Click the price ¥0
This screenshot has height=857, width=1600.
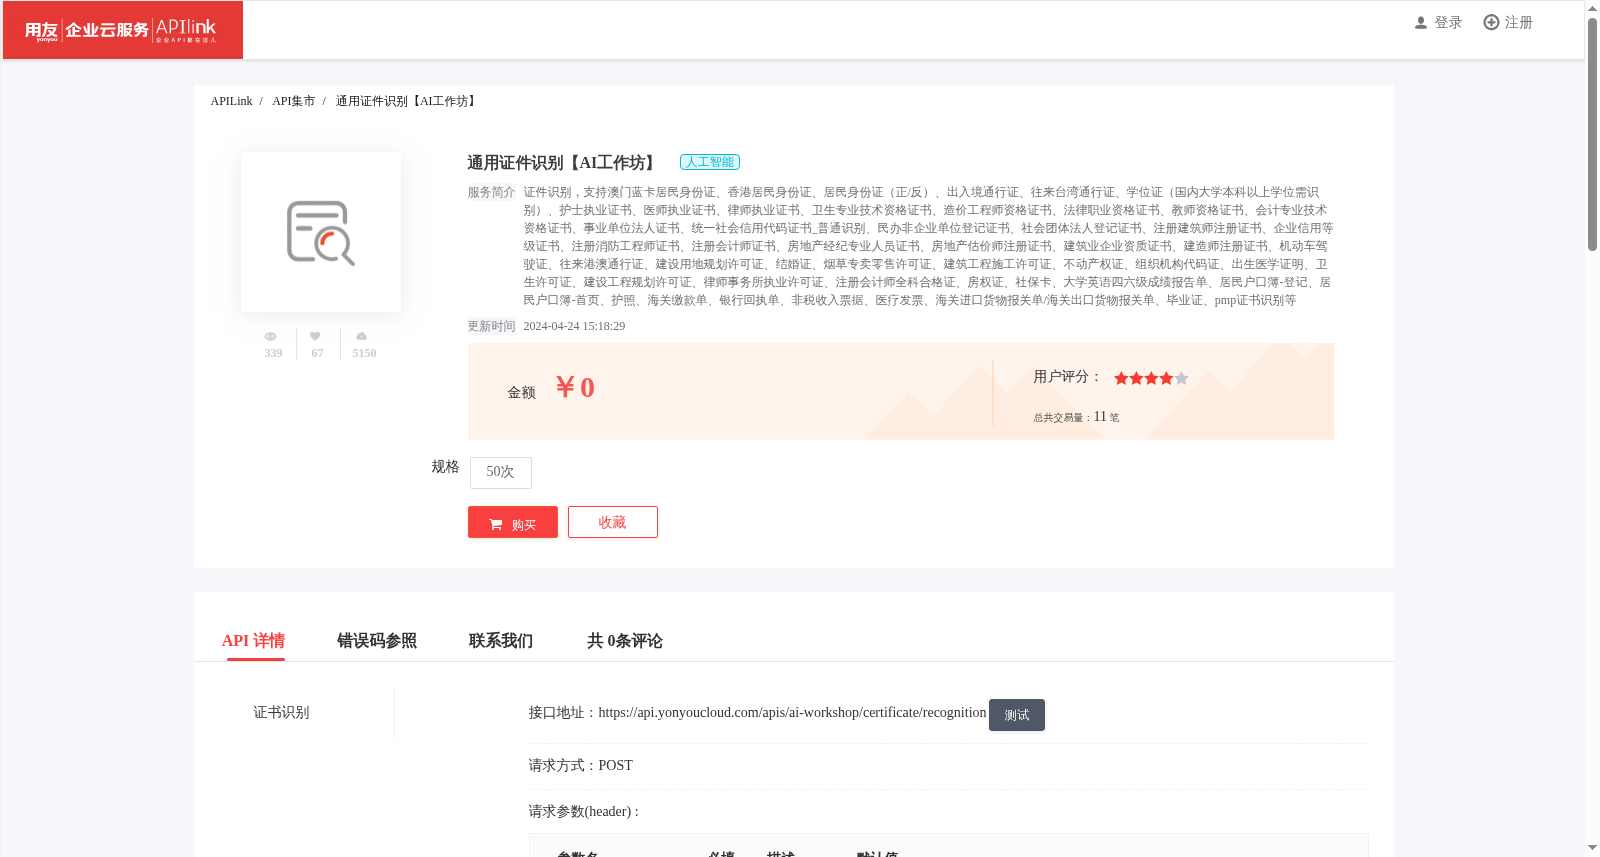point(575,388)
